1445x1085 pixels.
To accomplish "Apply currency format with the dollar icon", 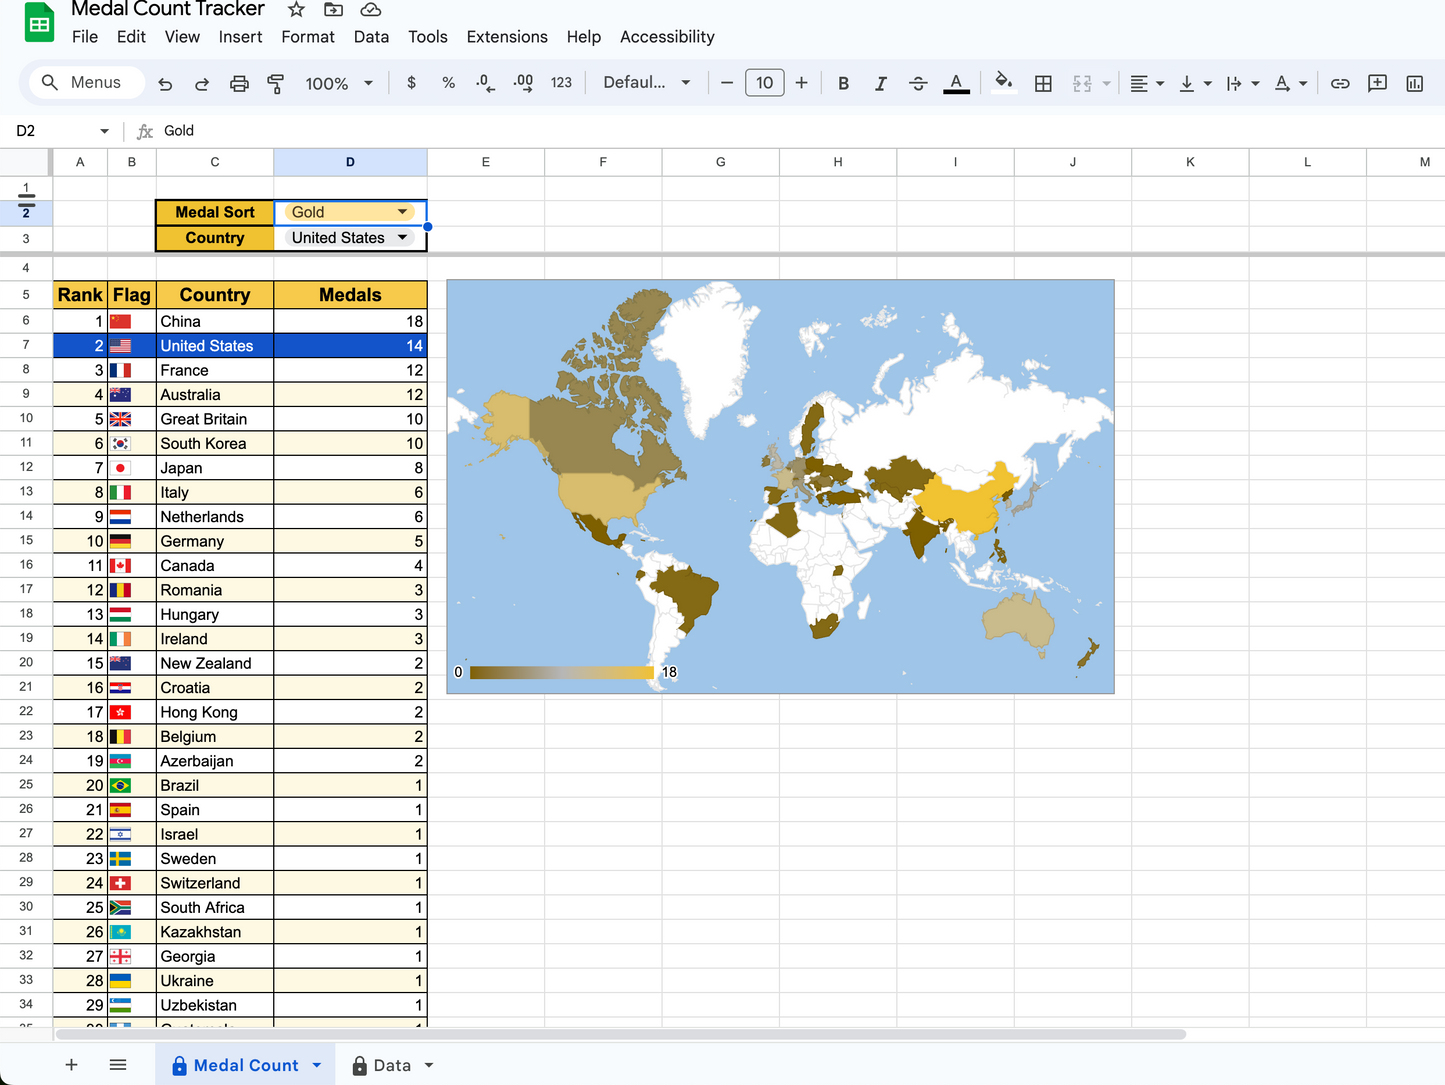I will click(x=411, y=83).
